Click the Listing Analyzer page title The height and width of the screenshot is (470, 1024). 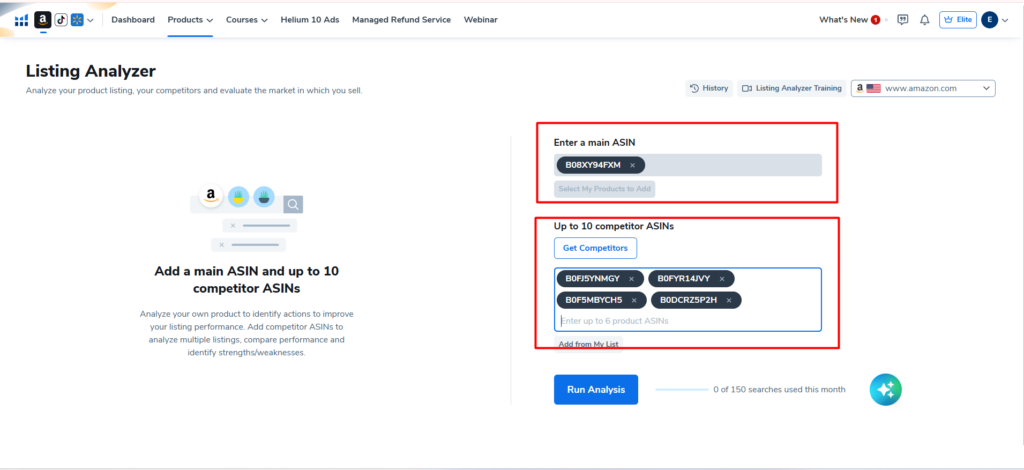[x=91, y=71]
